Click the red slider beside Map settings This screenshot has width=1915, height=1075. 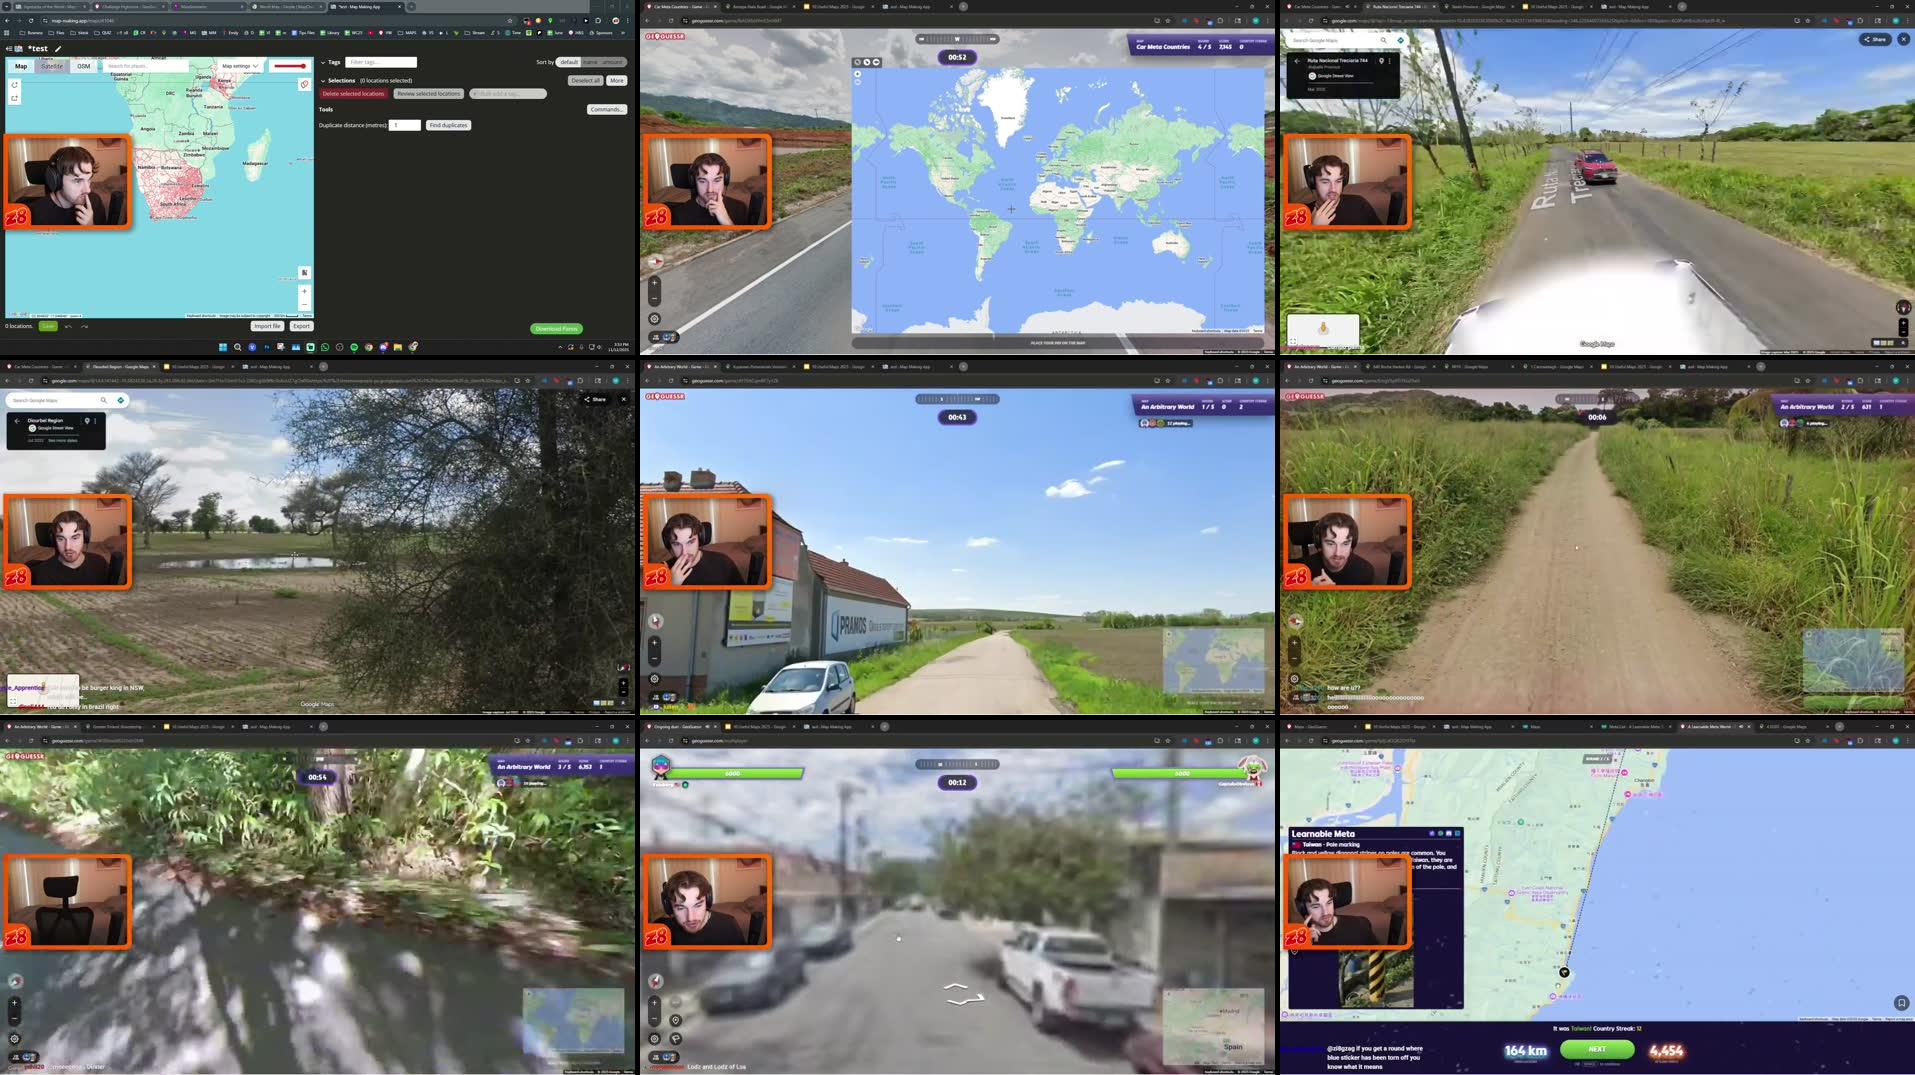(x=289, y=65)
